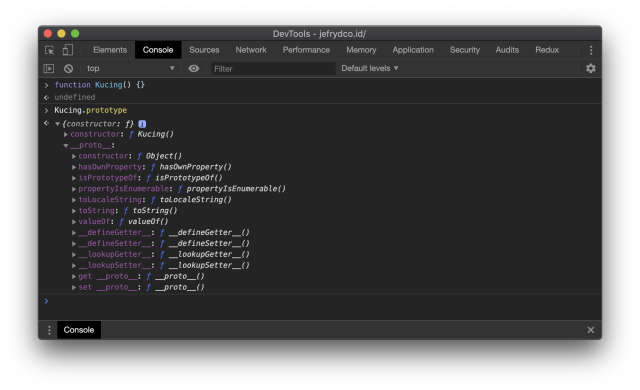Click the macOS yellow minimize window button
The width and height of the screenshot is (640, 390).
pos(61,33)
